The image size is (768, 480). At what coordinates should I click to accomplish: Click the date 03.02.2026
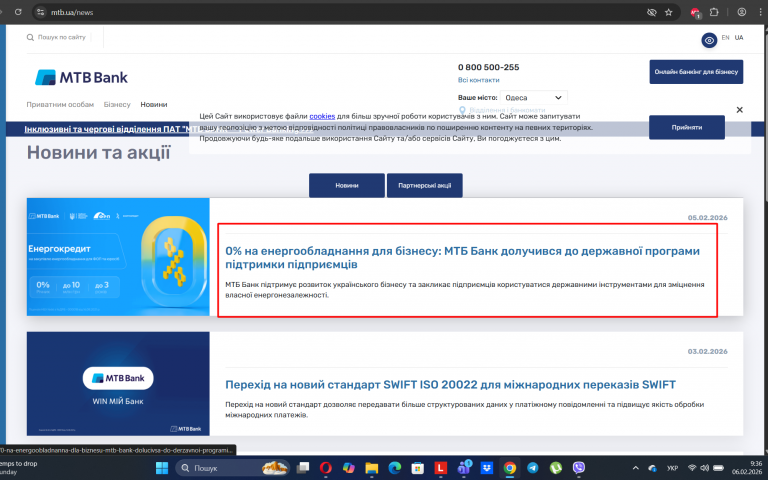(707, 351)
